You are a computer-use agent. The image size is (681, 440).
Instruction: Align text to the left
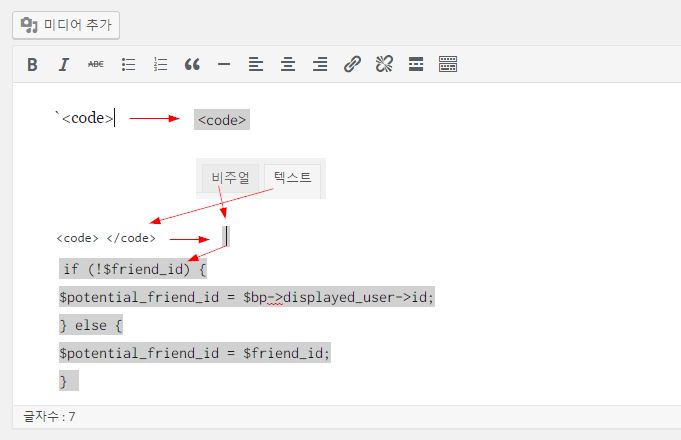(256, 64)
